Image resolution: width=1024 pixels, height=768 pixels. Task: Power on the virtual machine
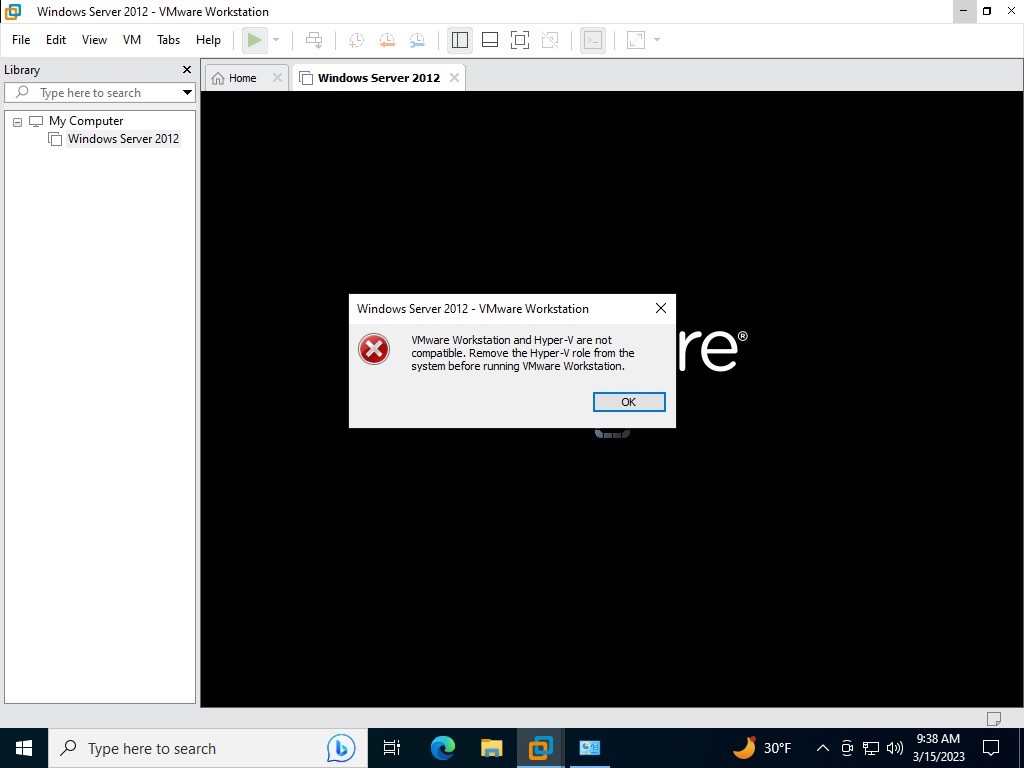[x=252, y=40]
